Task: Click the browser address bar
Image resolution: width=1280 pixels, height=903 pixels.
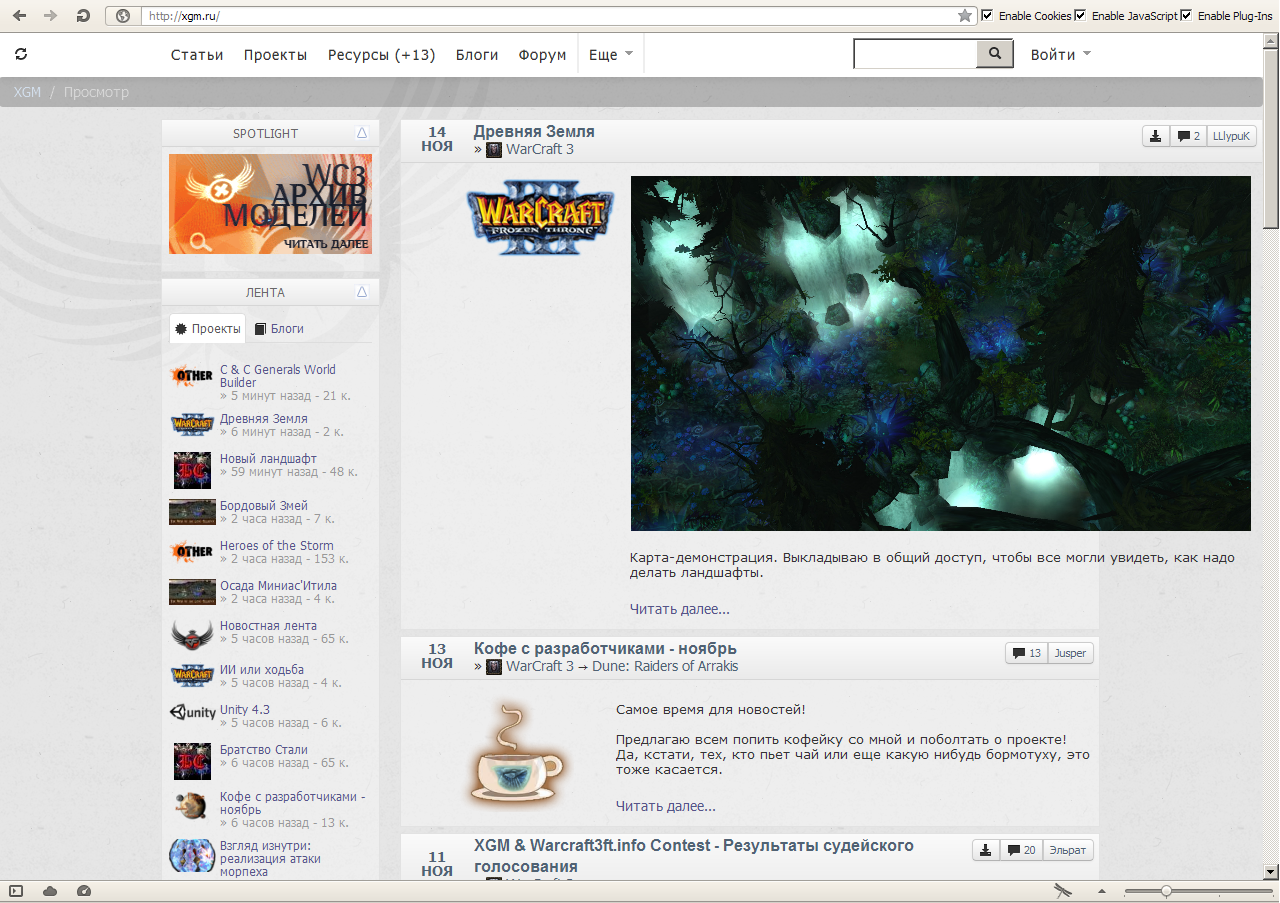Action: [548, 16]
